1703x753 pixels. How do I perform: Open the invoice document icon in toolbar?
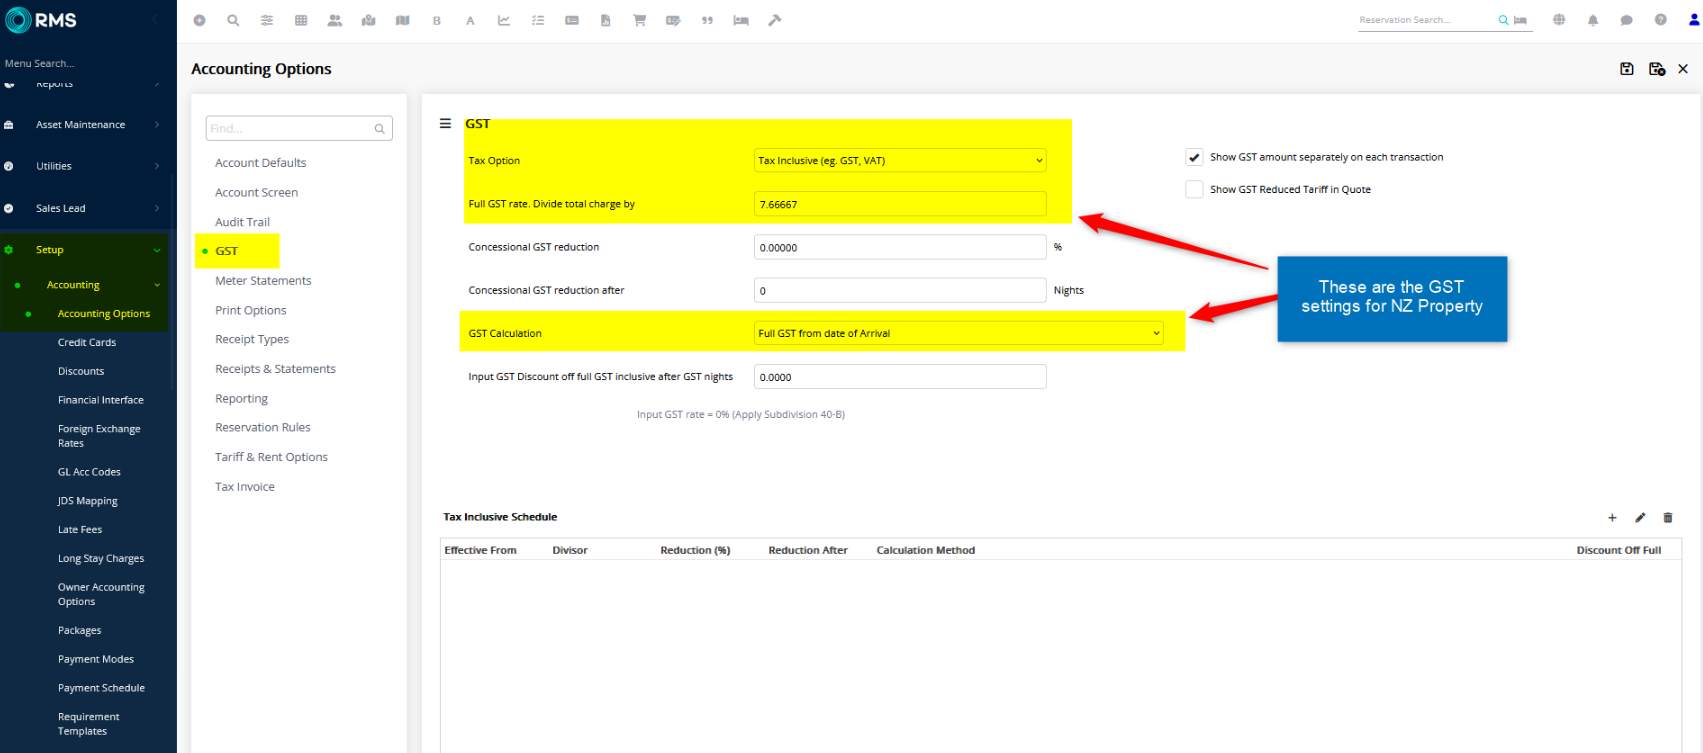coord(606,20)
